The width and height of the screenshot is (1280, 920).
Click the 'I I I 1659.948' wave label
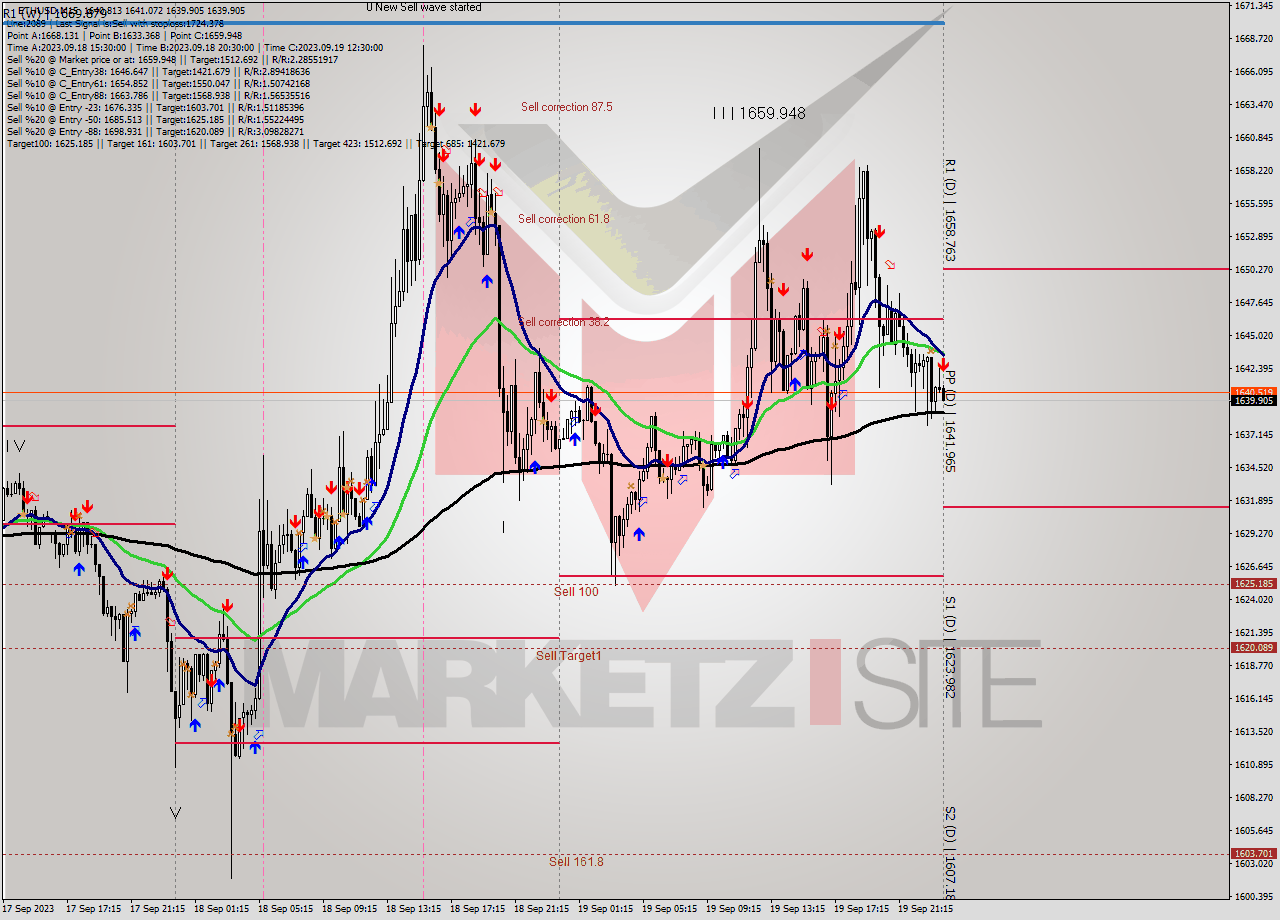pyautogui.click(x=759, y=114)
